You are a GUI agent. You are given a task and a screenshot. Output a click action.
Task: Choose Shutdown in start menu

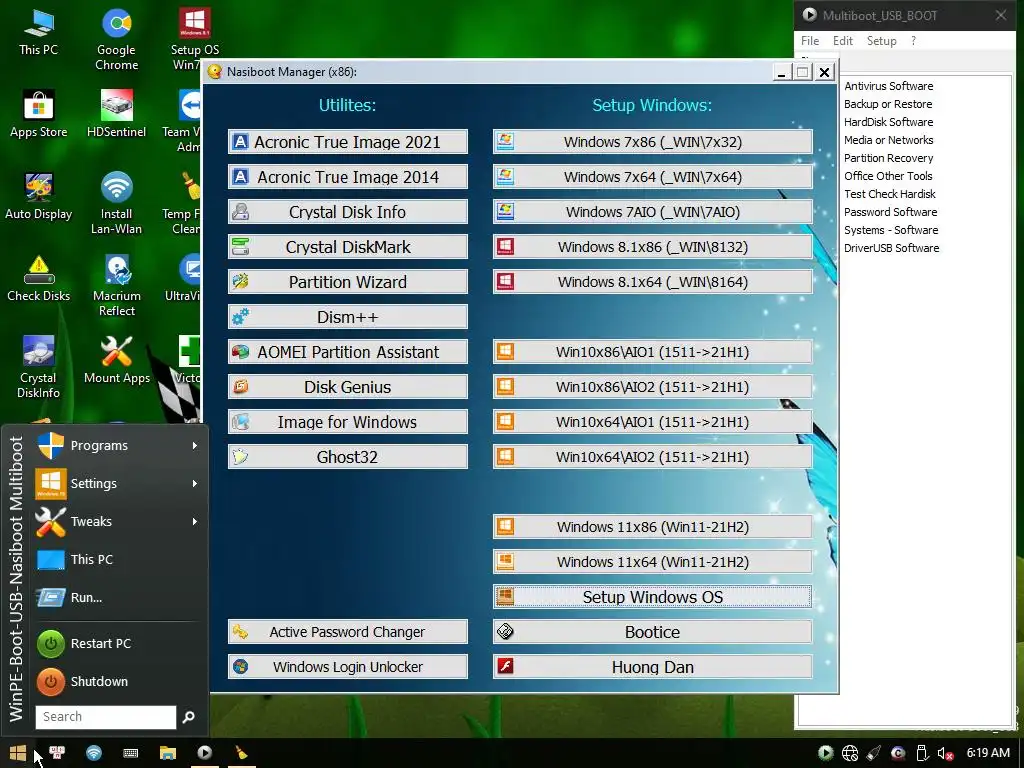click(118, 681)
